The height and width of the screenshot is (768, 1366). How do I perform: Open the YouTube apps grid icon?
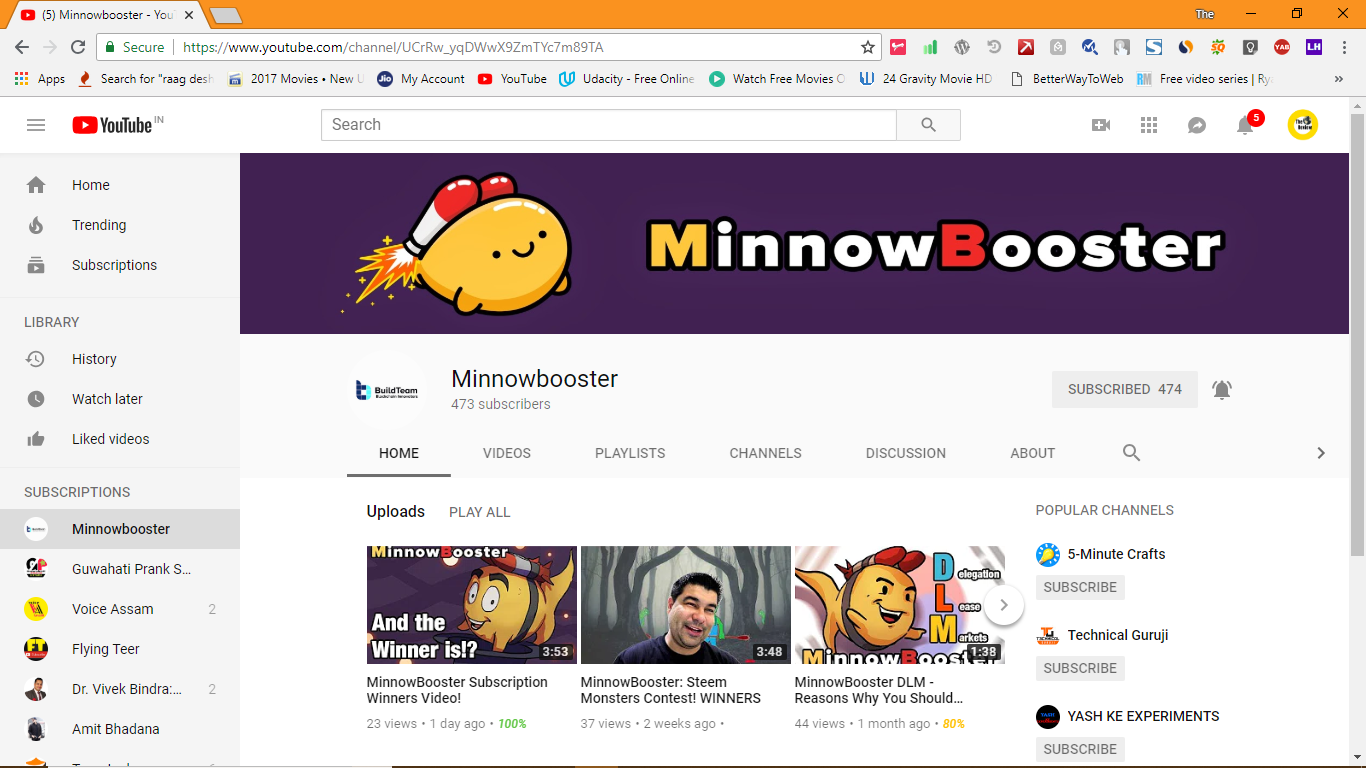tap(1149, 125)
